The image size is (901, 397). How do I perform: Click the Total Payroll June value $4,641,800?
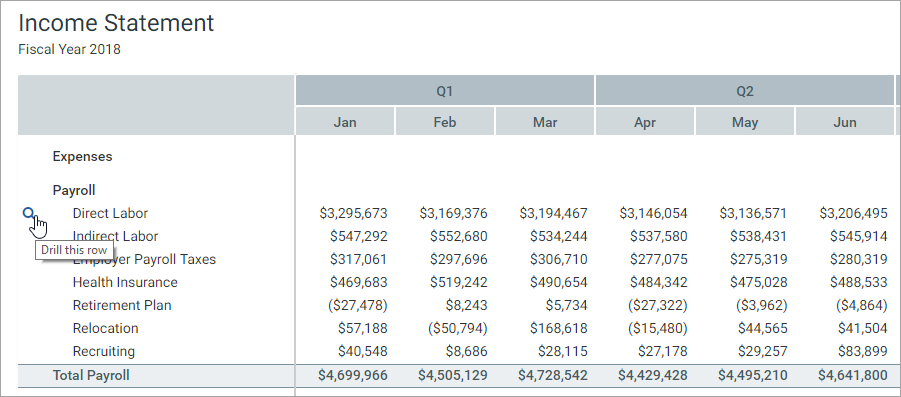pos(853,375)
